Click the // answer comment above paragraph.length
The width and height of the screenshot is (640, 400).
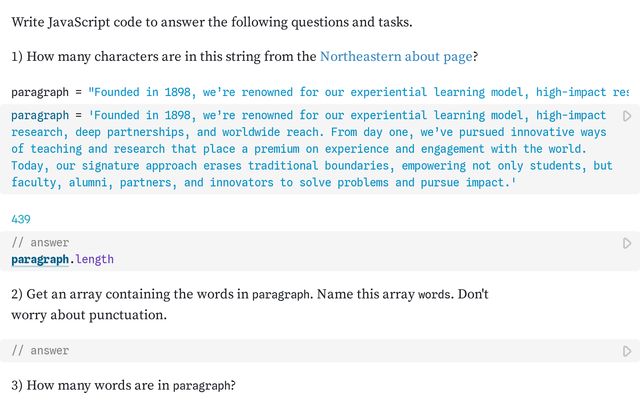(40, 242)
